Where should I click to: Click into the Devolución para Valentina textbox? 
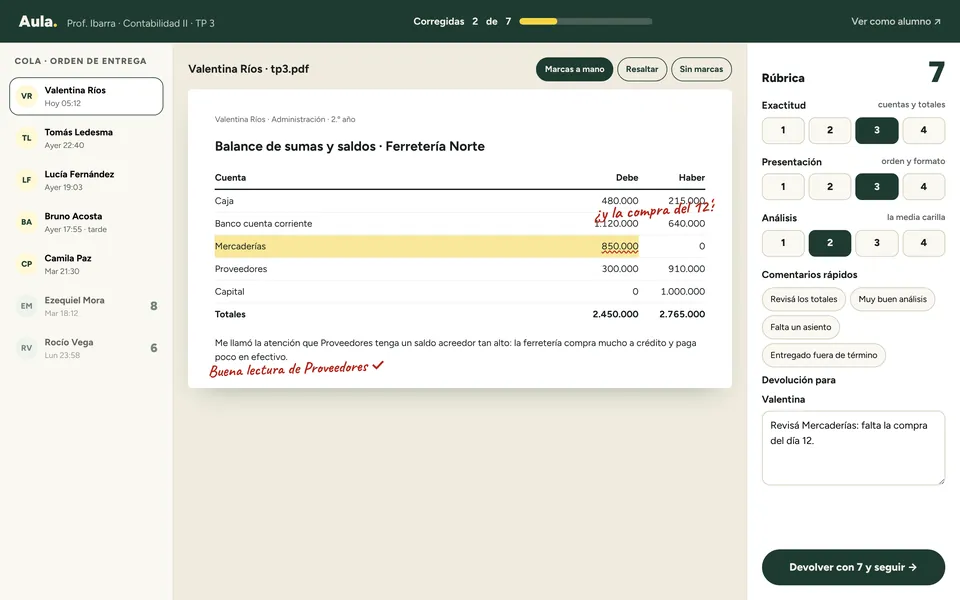(x=853, y=448)
